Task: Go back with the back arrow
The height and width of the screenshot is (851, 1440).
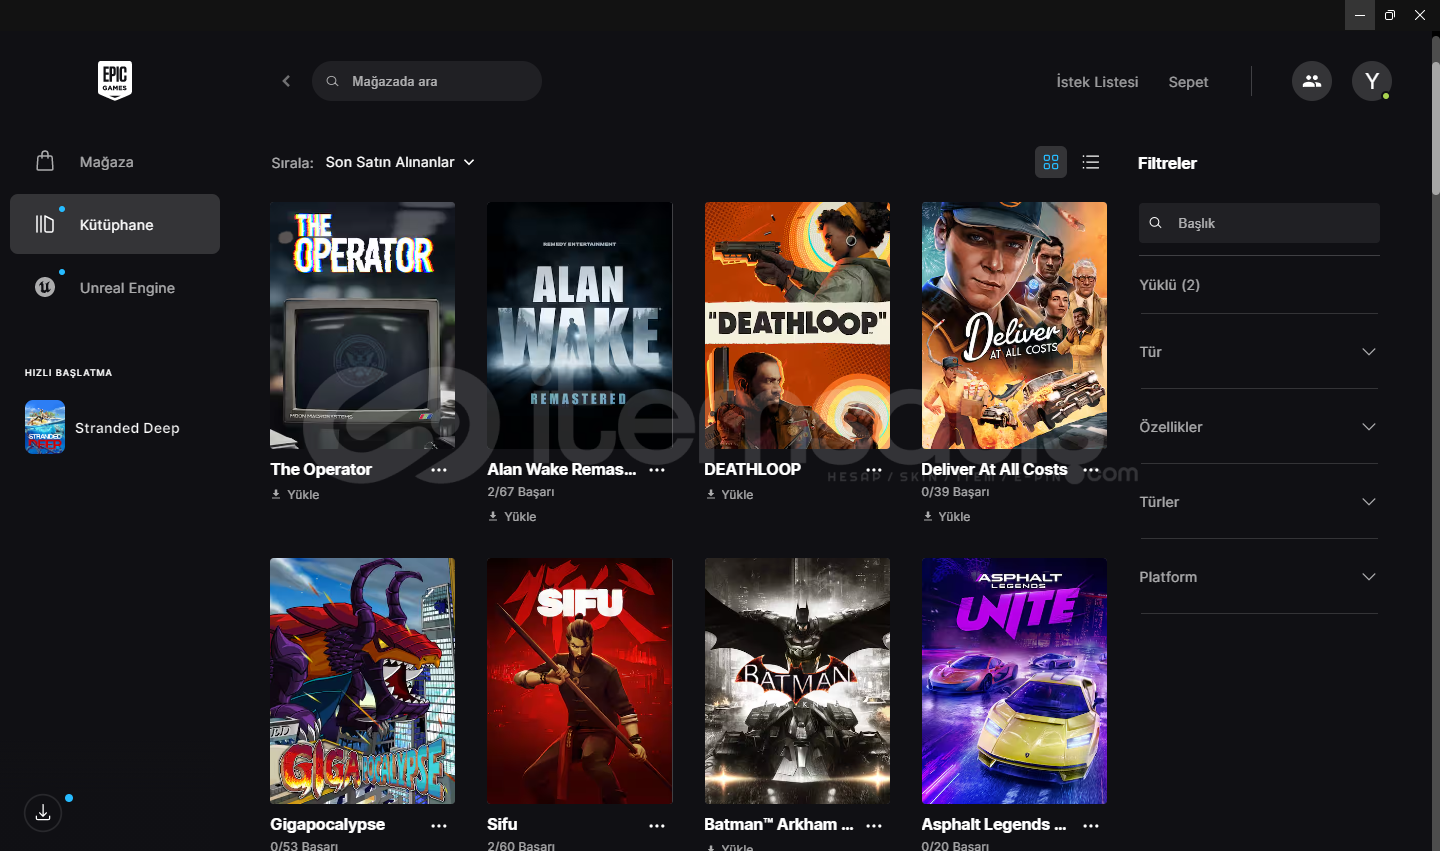Action: (286, 81)
